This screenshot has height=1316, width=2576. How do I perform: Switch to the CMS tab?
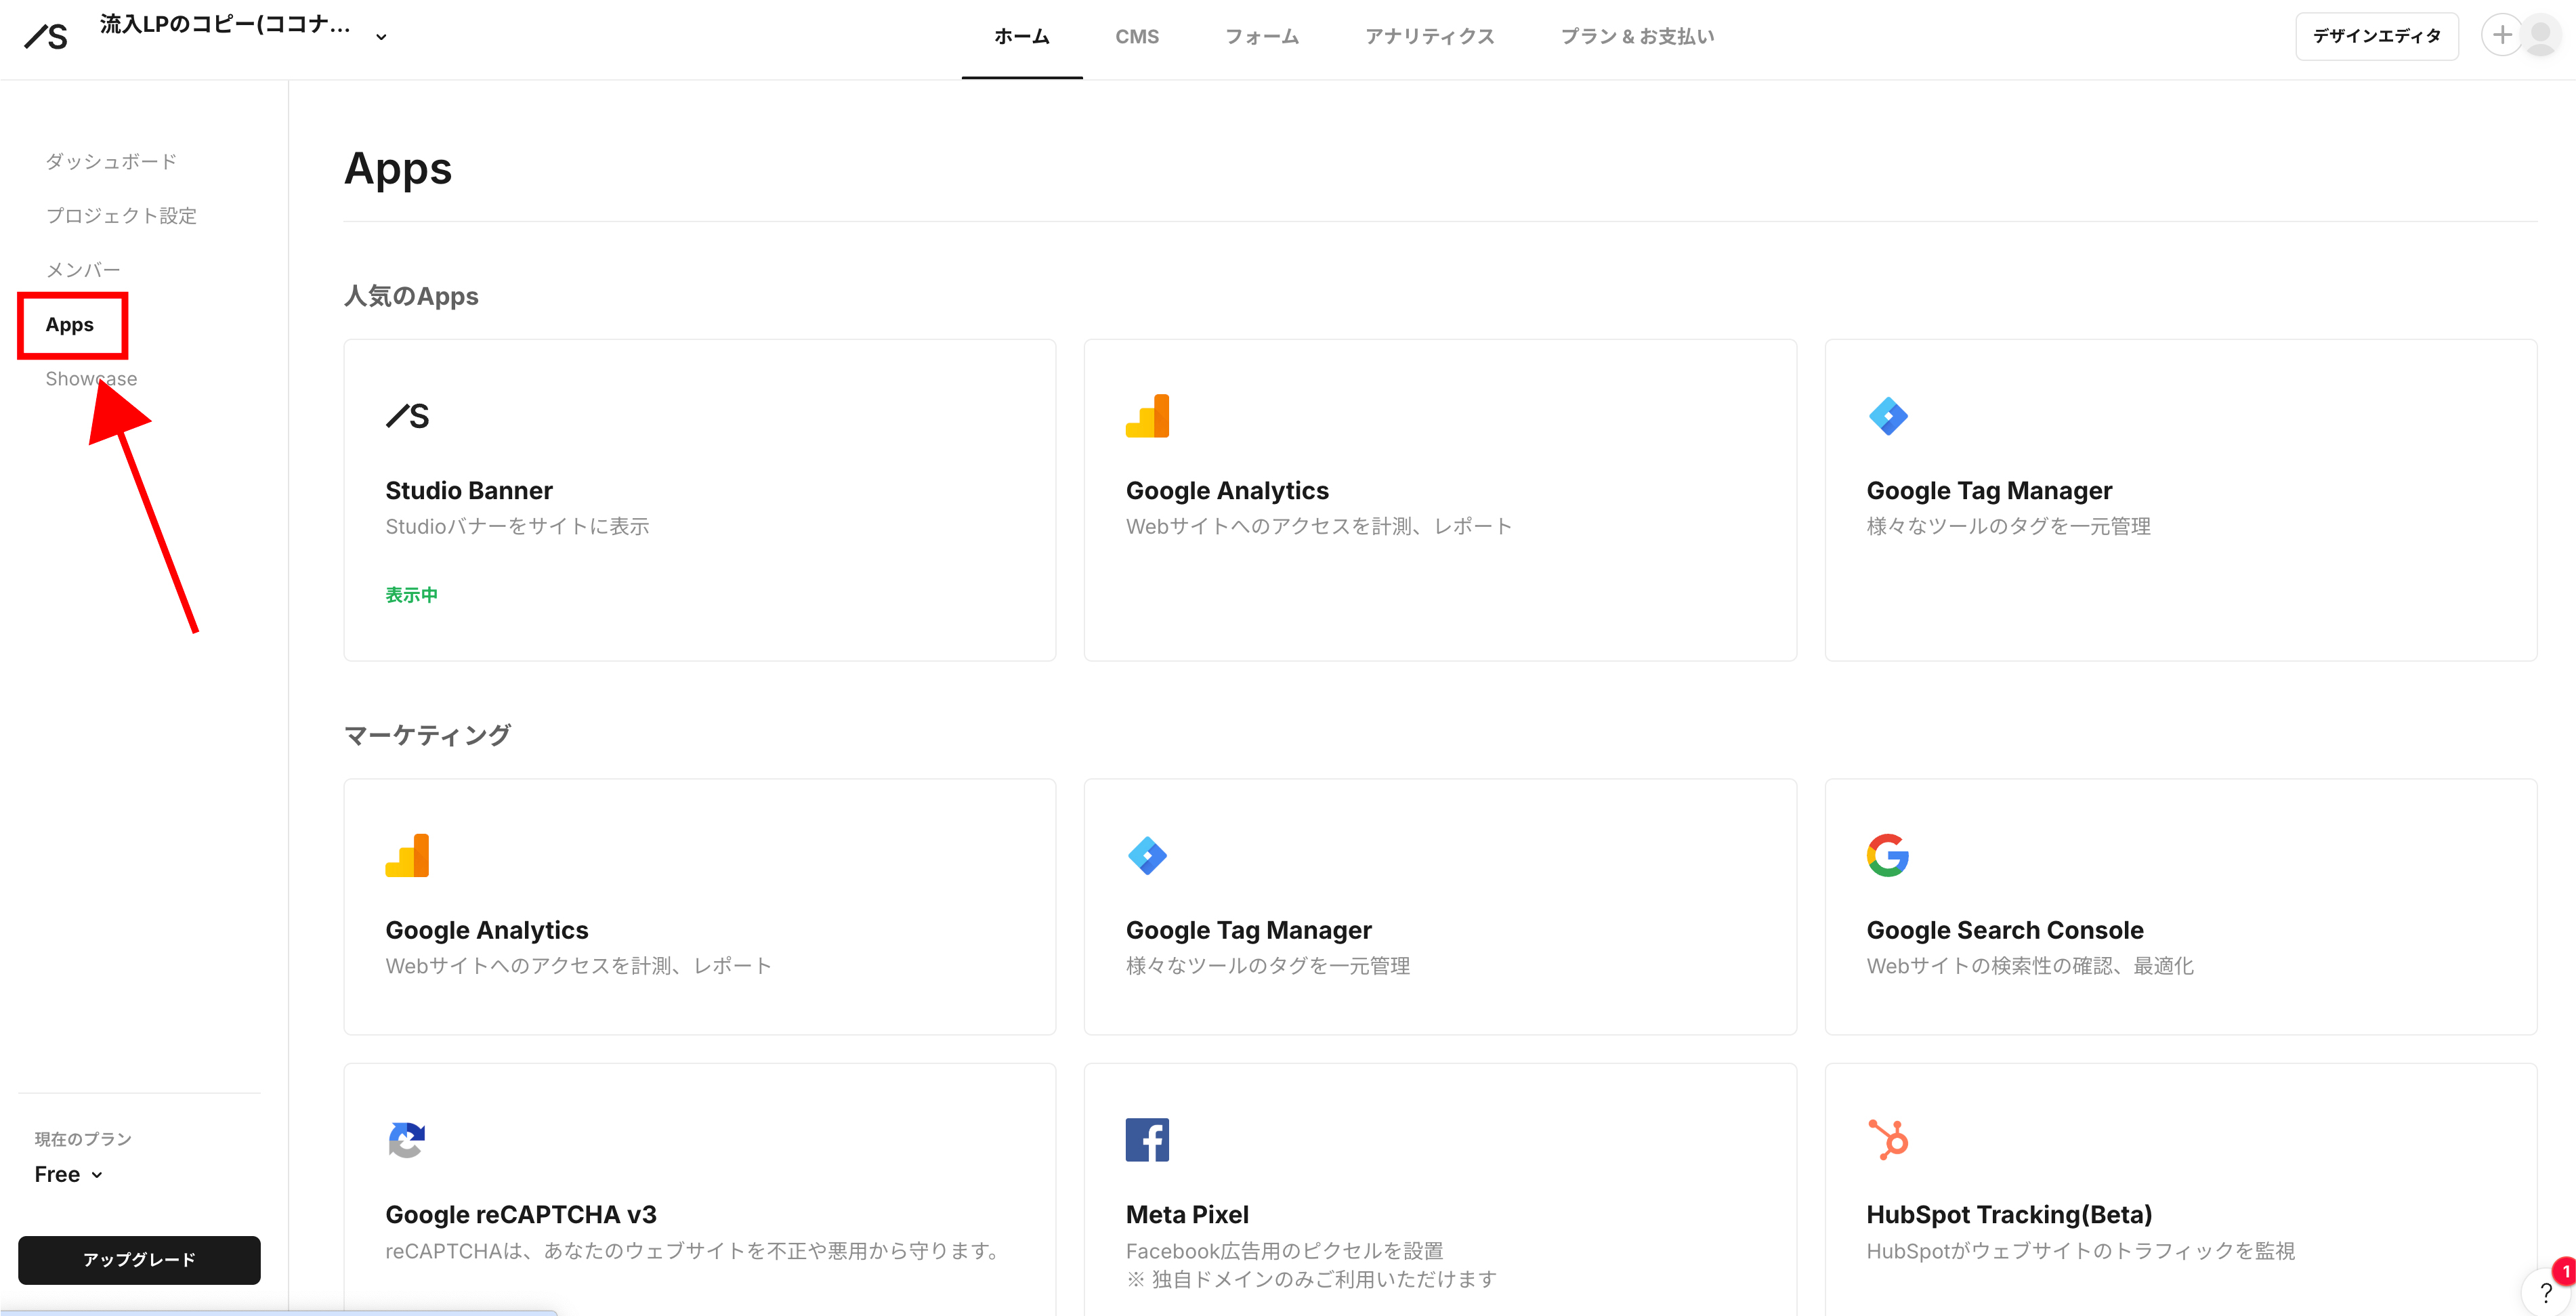(x=1137, y=37)
